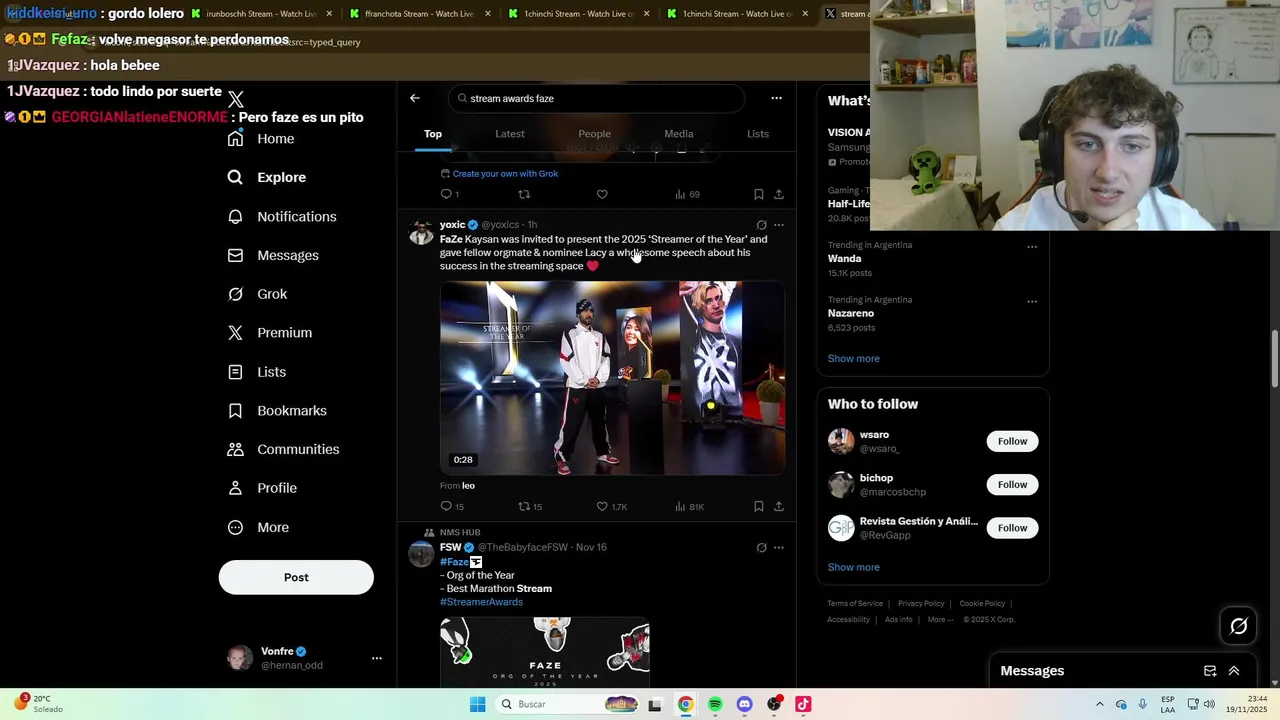Switch to the Latest tab
The image size is (1280, 720).
[x=510, y=134]
